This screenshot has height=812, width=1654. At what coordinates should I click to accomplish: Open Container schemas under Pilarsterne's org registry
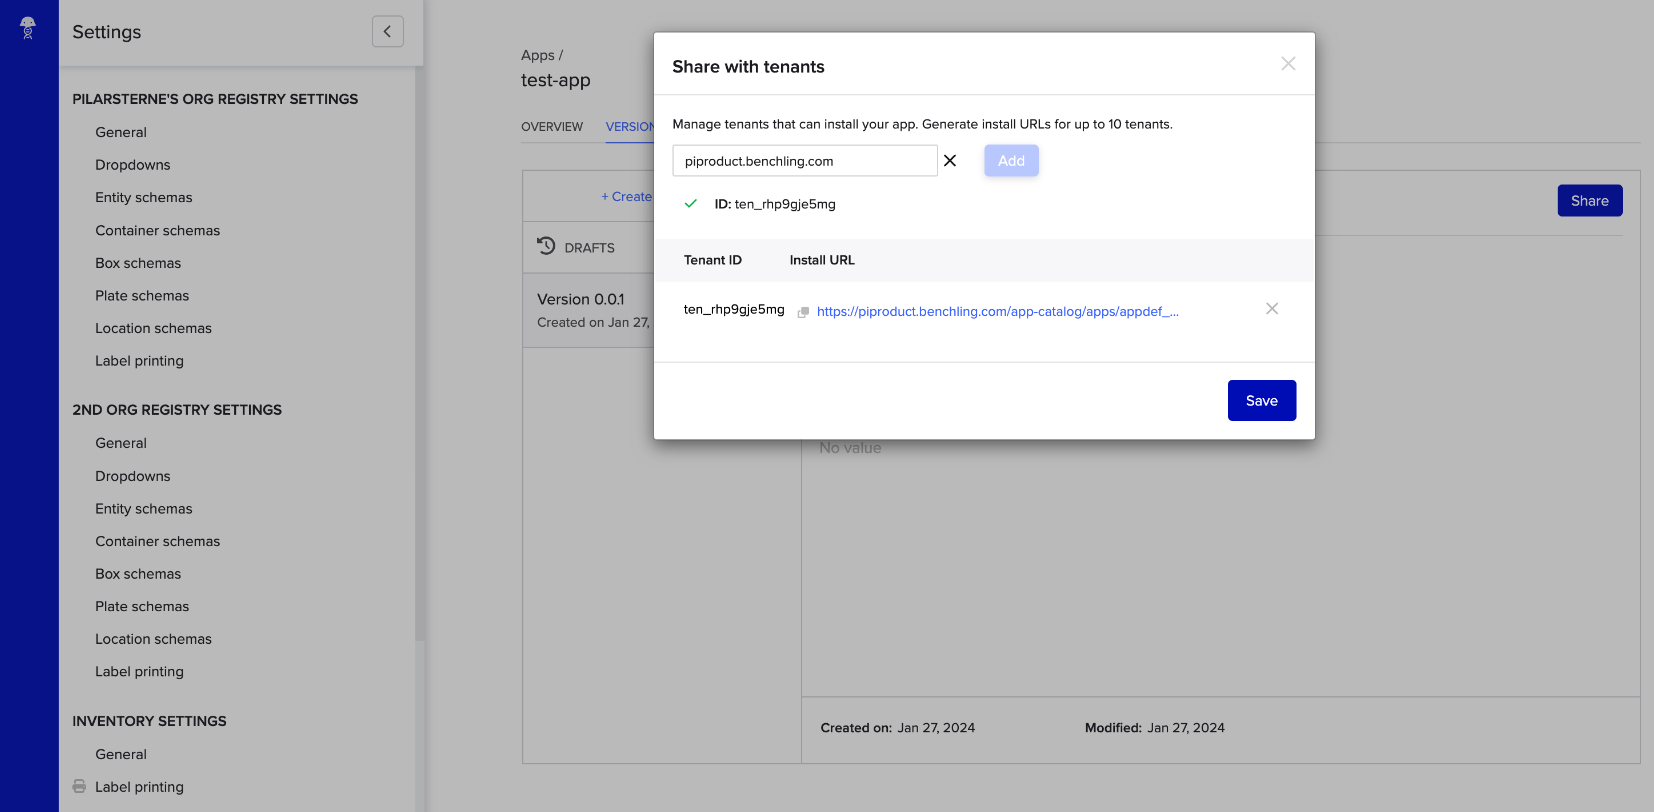pyautogui.click(x=158, y=231)
